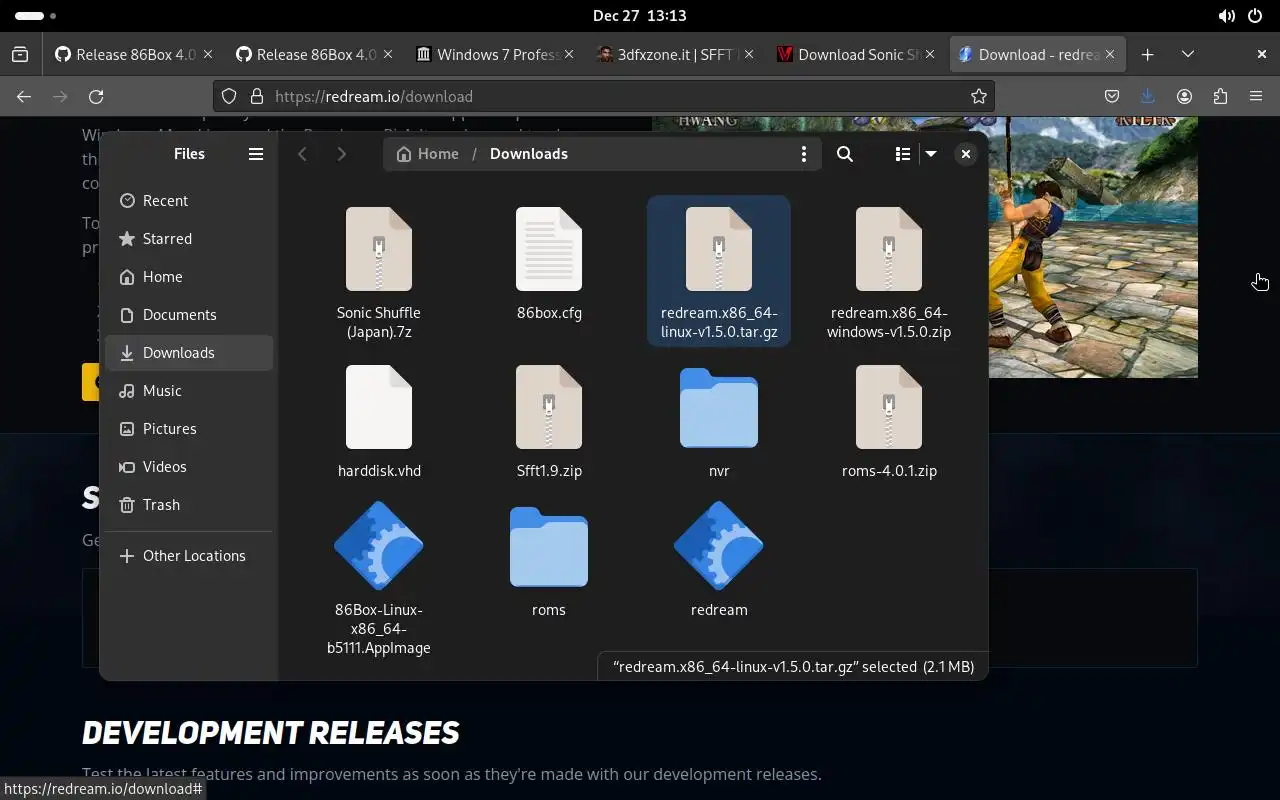The height and width of the screenshot is (800, 1280).
Task: Go back in browser history
Action: pos(24,97)
